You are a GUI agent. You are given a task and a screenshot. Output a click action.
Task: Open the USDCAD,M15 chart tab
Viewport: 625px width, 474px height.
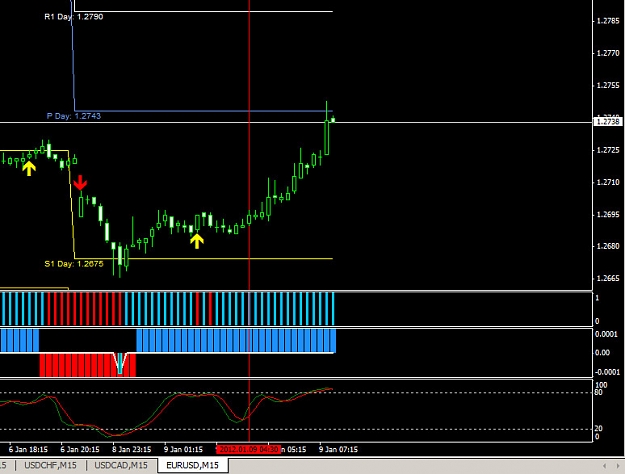point(121,465)
